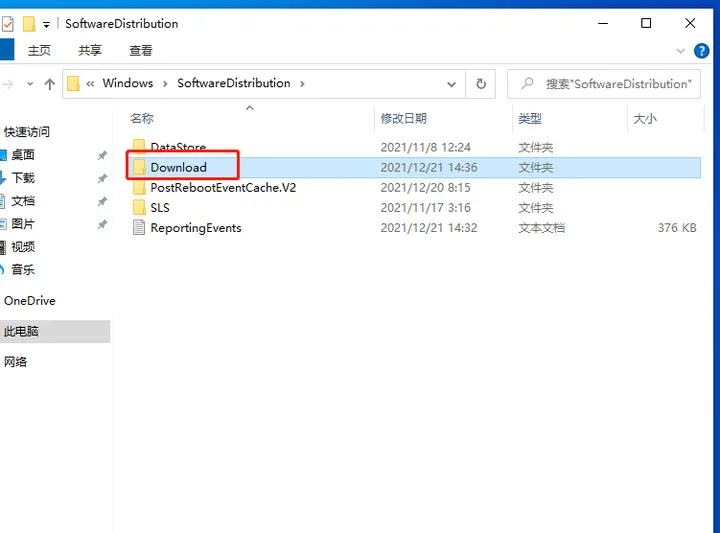Screen dimensions: 720x533
Task: Select 快速访问 in the navigation pane
Action: (27, 132)
